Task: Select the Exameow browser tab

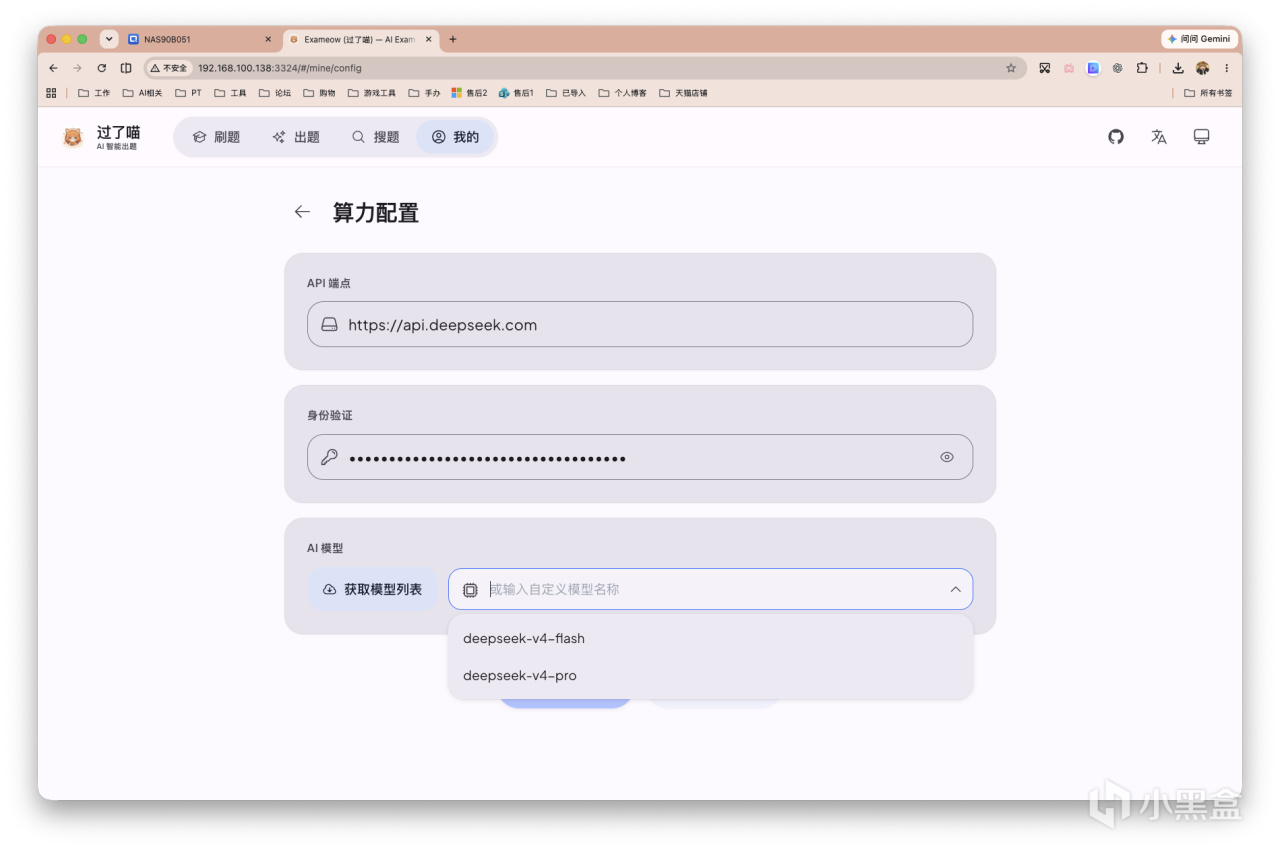Action: (359, 39)
